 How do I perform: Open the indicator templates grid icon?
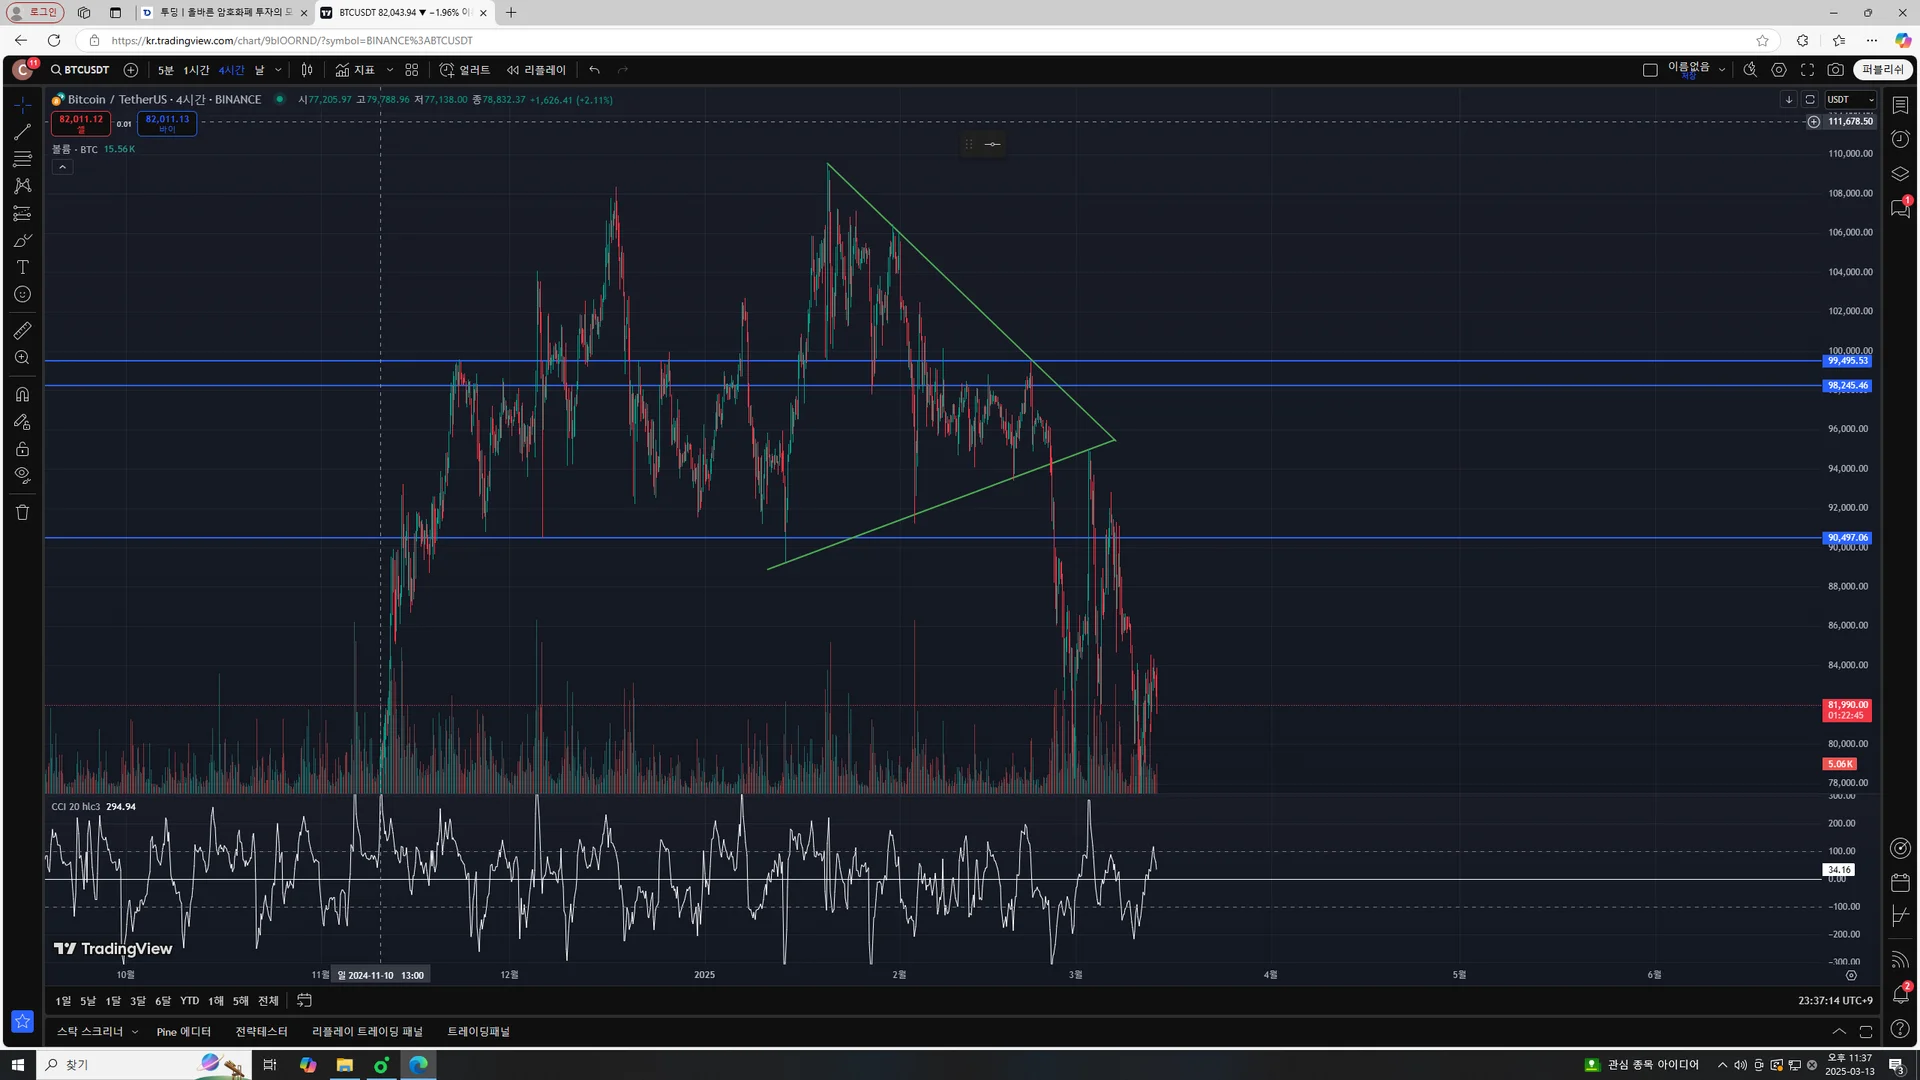412,70
